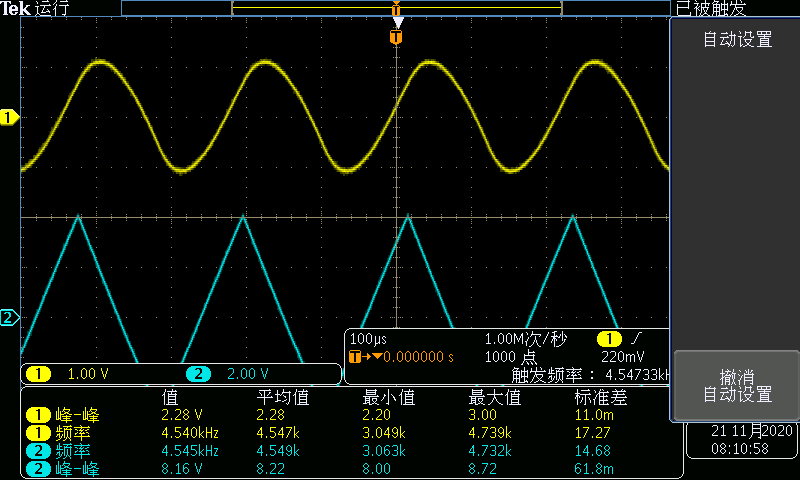800x480 pixels.
Task: Click the value 8.16 V
Action: point(182,469)
